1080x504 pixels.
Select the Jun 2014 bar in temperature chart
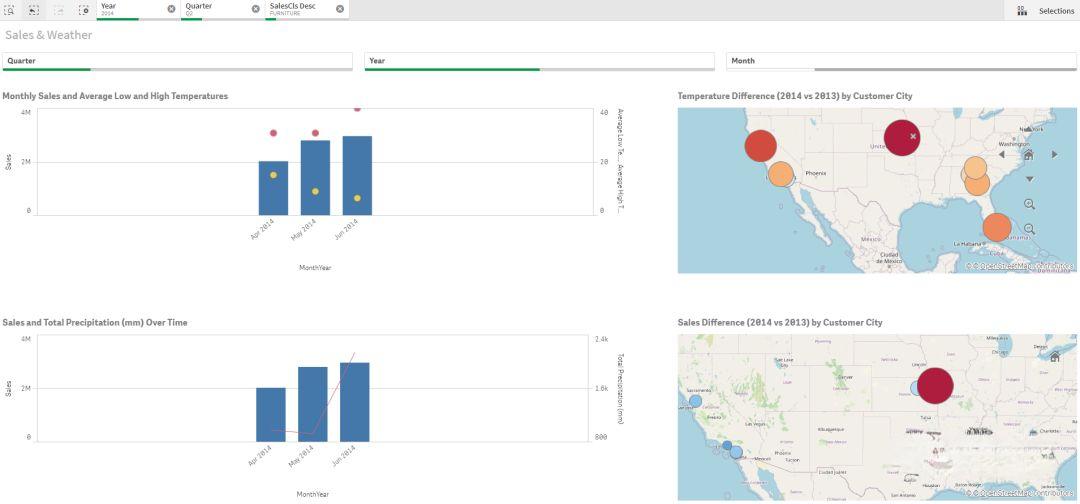click(x=357, y=175)
